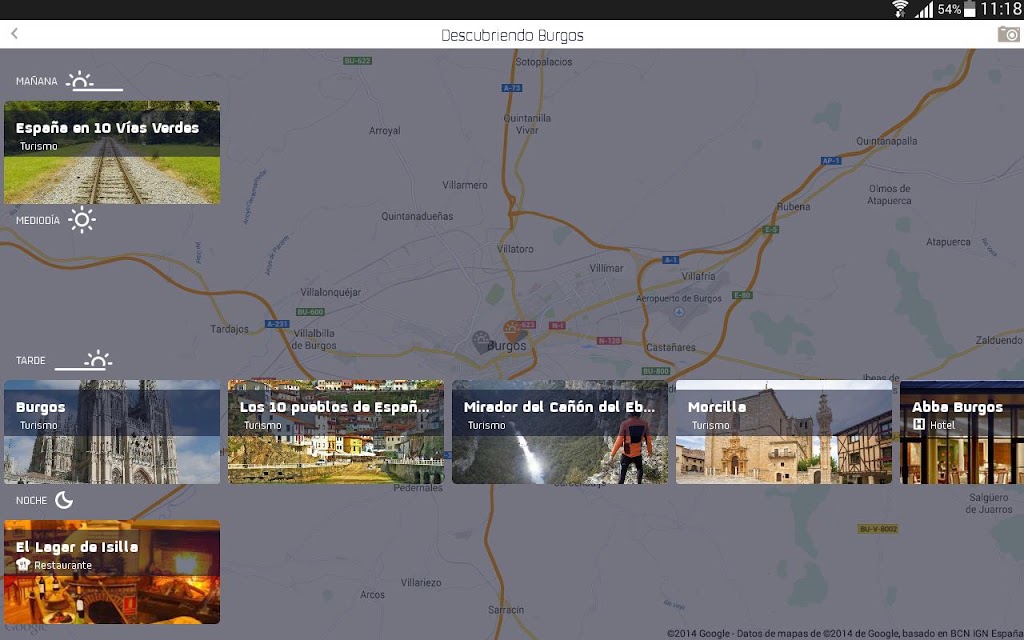Open the Abba Burgos hotel card
The width and height of the screenshot is (1024, 640).
pyautogui.click(x=962, y=432)
